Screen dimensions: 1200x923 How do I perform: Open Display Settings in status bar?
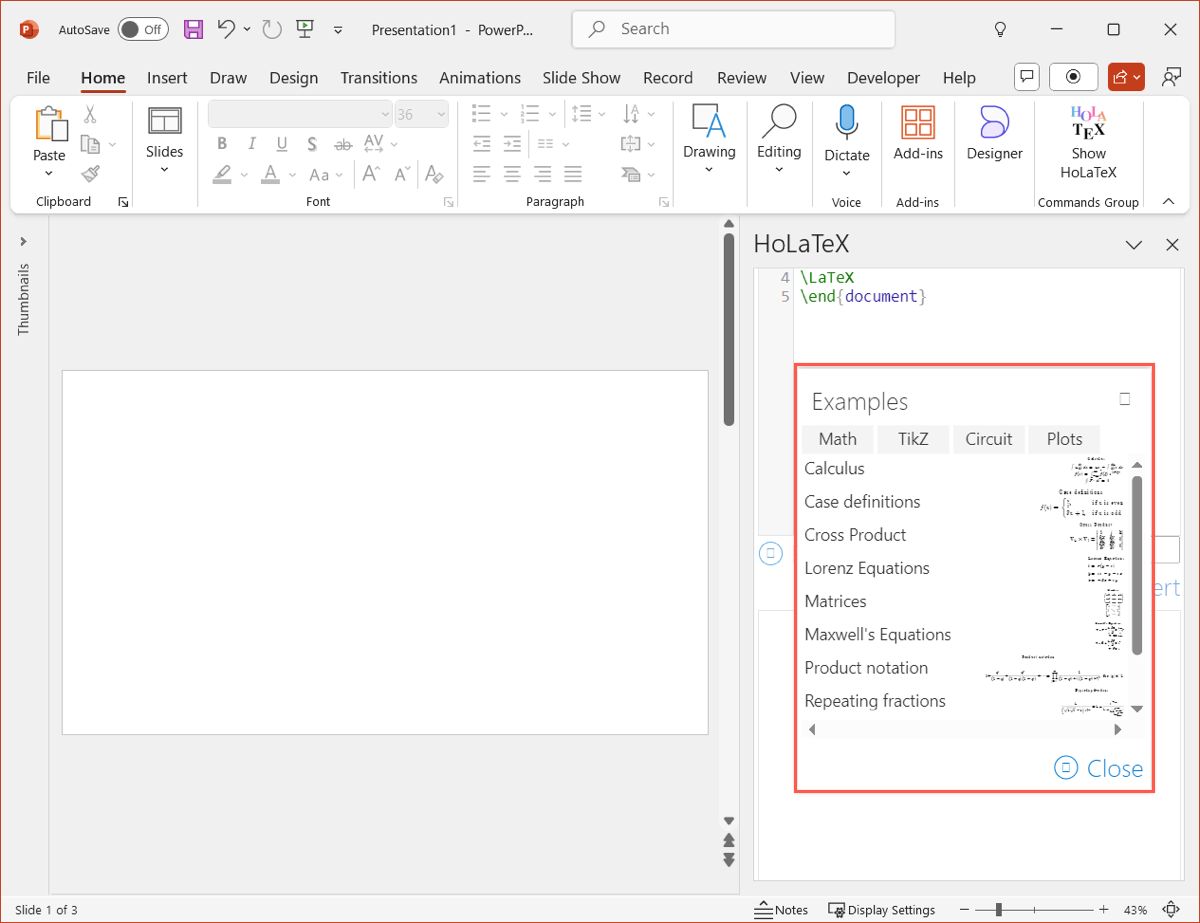tap(881, 910)
